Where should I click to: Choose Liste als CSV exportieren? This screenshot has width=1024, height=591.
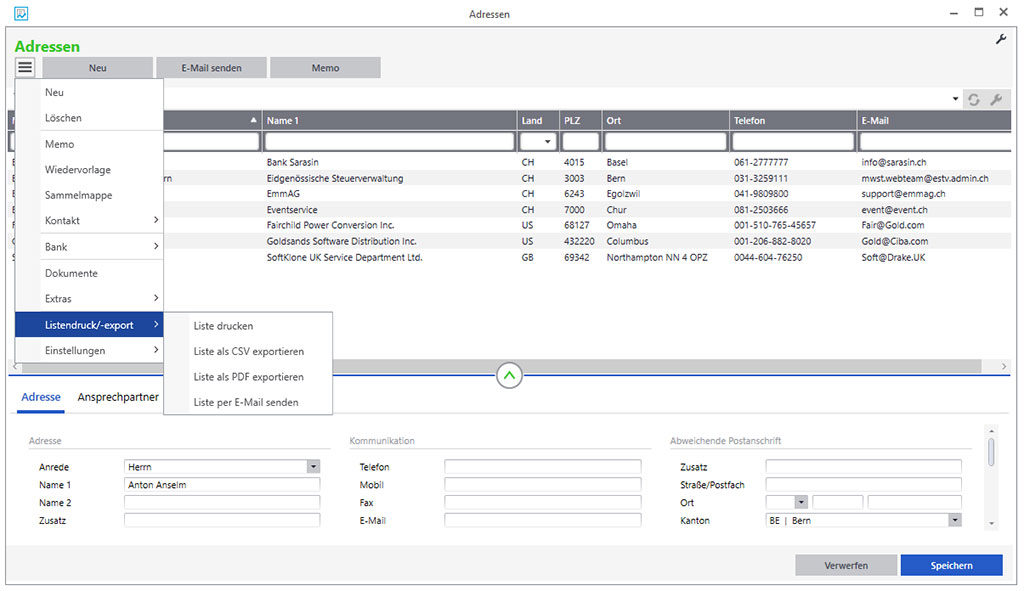[x=248, y=351]
